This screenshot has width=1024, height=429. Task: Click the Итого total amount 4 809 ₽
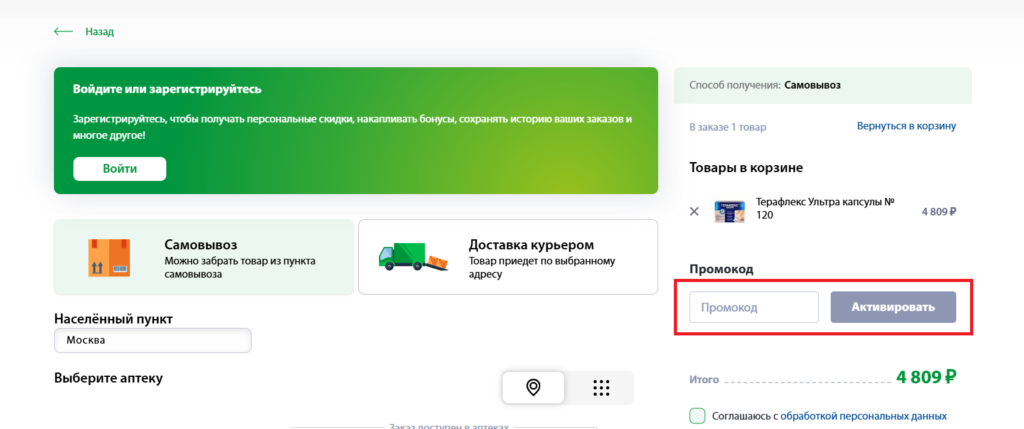click(926, 377)
